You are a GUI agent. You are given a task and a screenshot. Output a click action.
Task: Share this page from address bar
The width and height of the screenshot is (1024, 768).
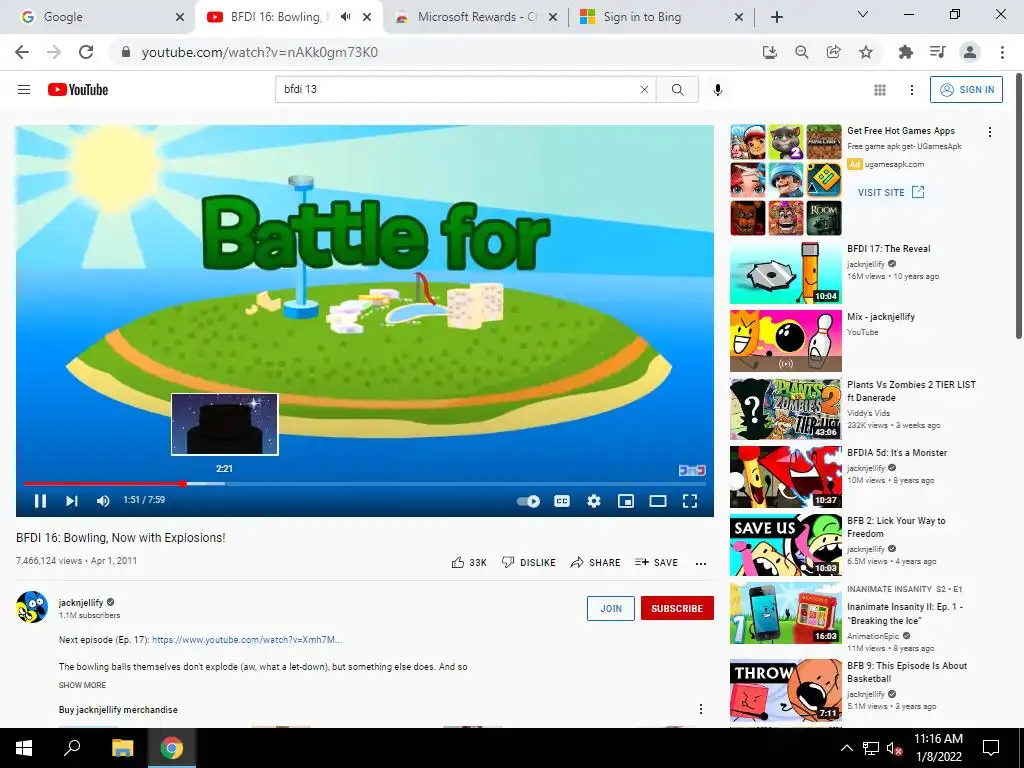[x=834, y=52]
